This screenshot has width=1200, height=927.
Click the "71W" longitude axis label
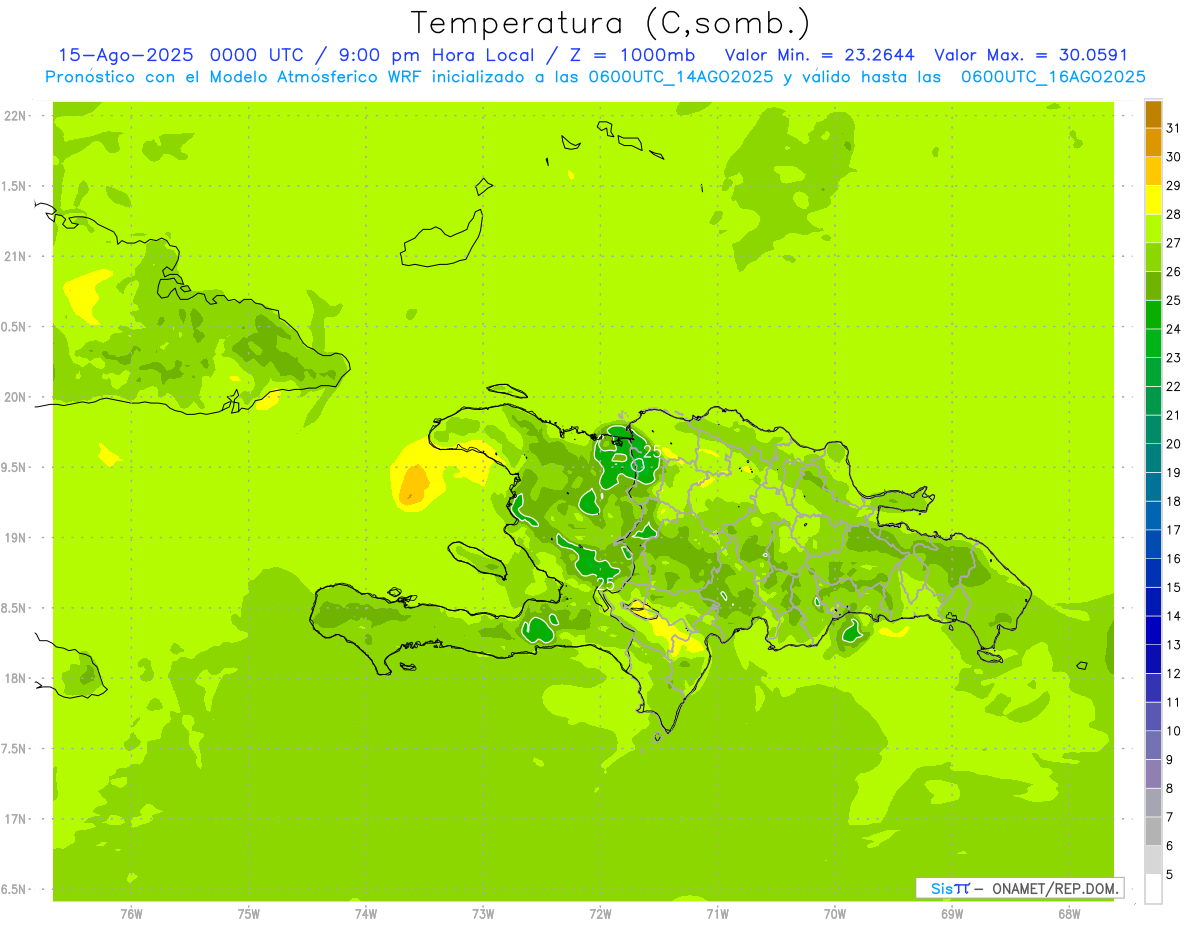(x=717, y=914)
